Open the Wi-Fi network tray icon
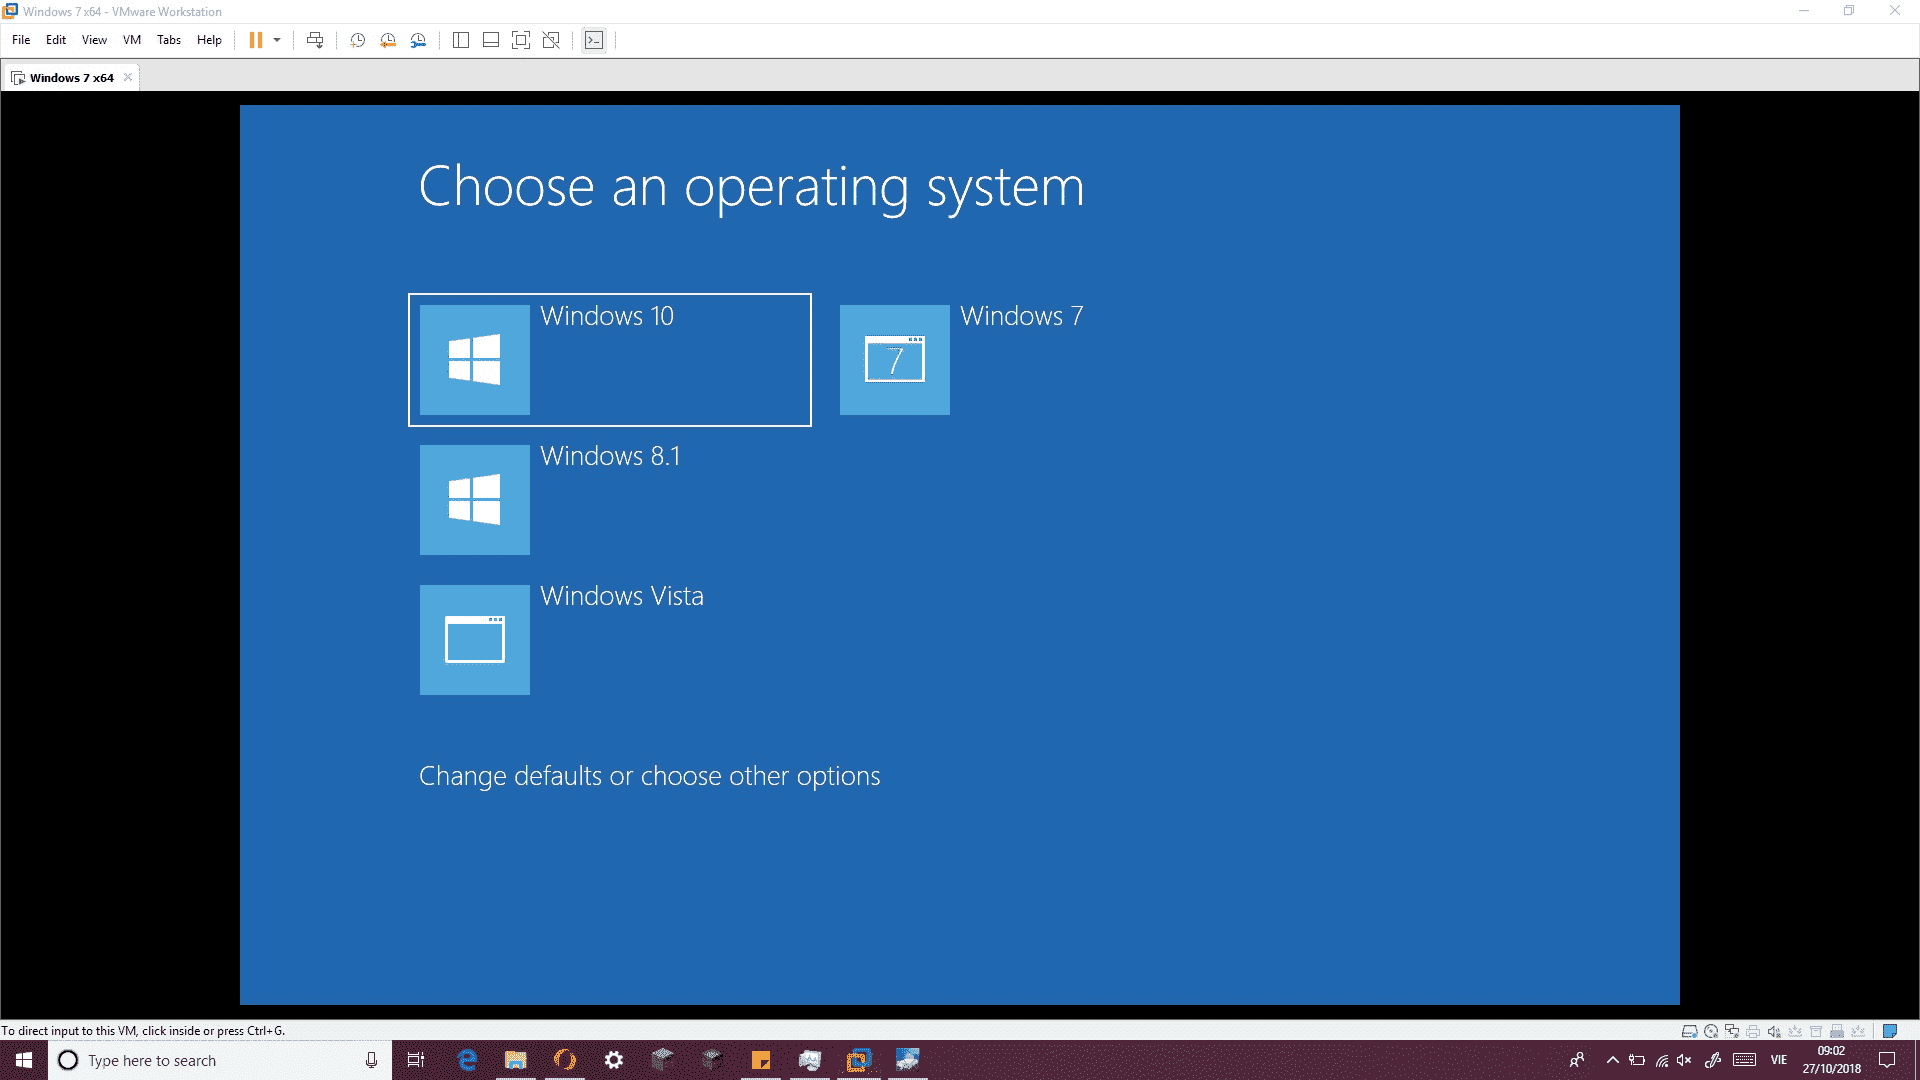1920x1080 pixels. pos(1661,1060)
